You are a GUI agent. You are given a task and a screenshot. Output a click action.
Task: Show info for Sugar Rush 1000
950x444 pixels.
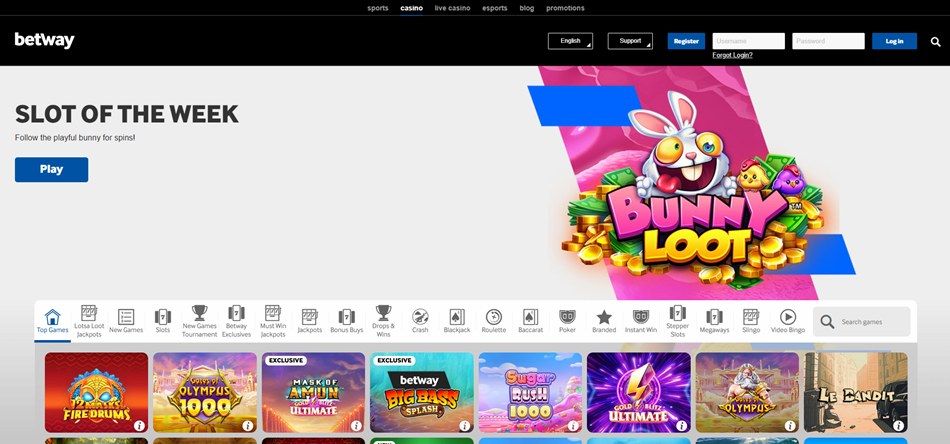coord(573,425)
